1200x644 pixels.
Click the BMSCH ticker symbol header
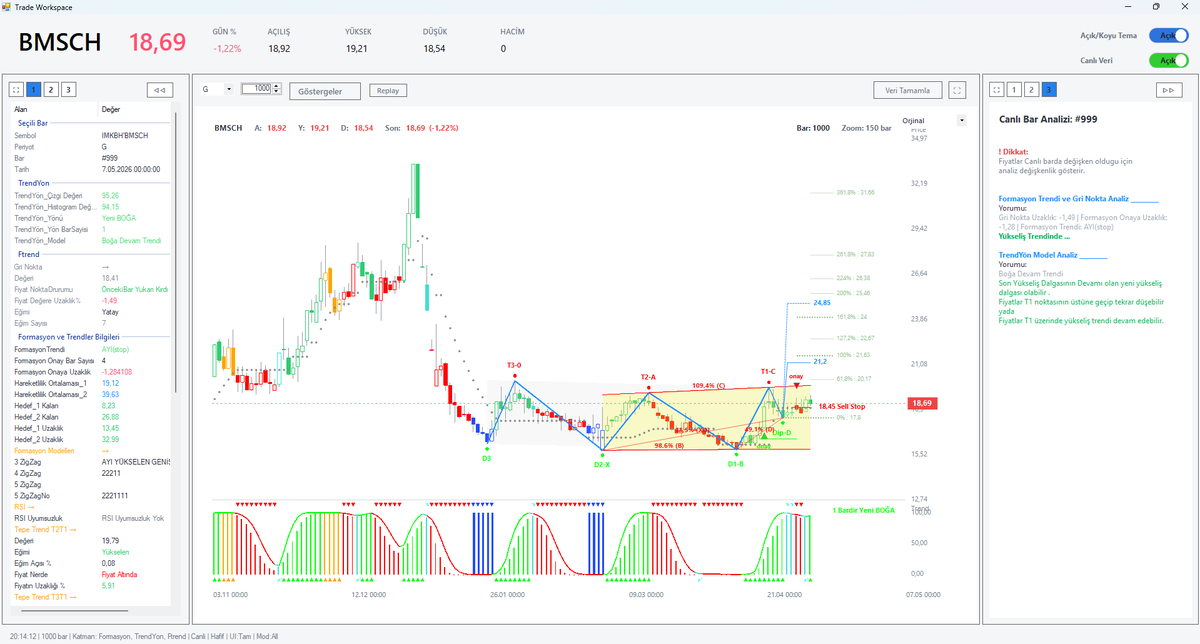pos(60,42)
